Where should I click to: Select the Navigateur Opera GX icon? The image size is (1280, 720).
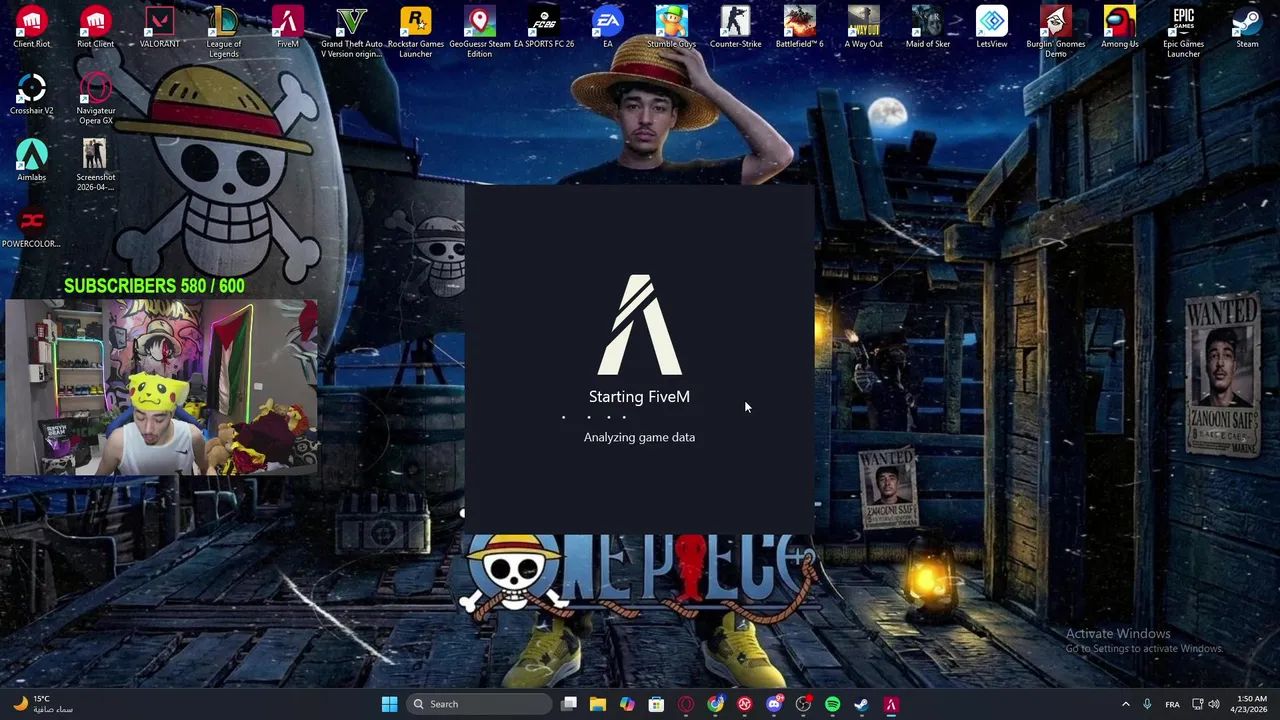96,98
